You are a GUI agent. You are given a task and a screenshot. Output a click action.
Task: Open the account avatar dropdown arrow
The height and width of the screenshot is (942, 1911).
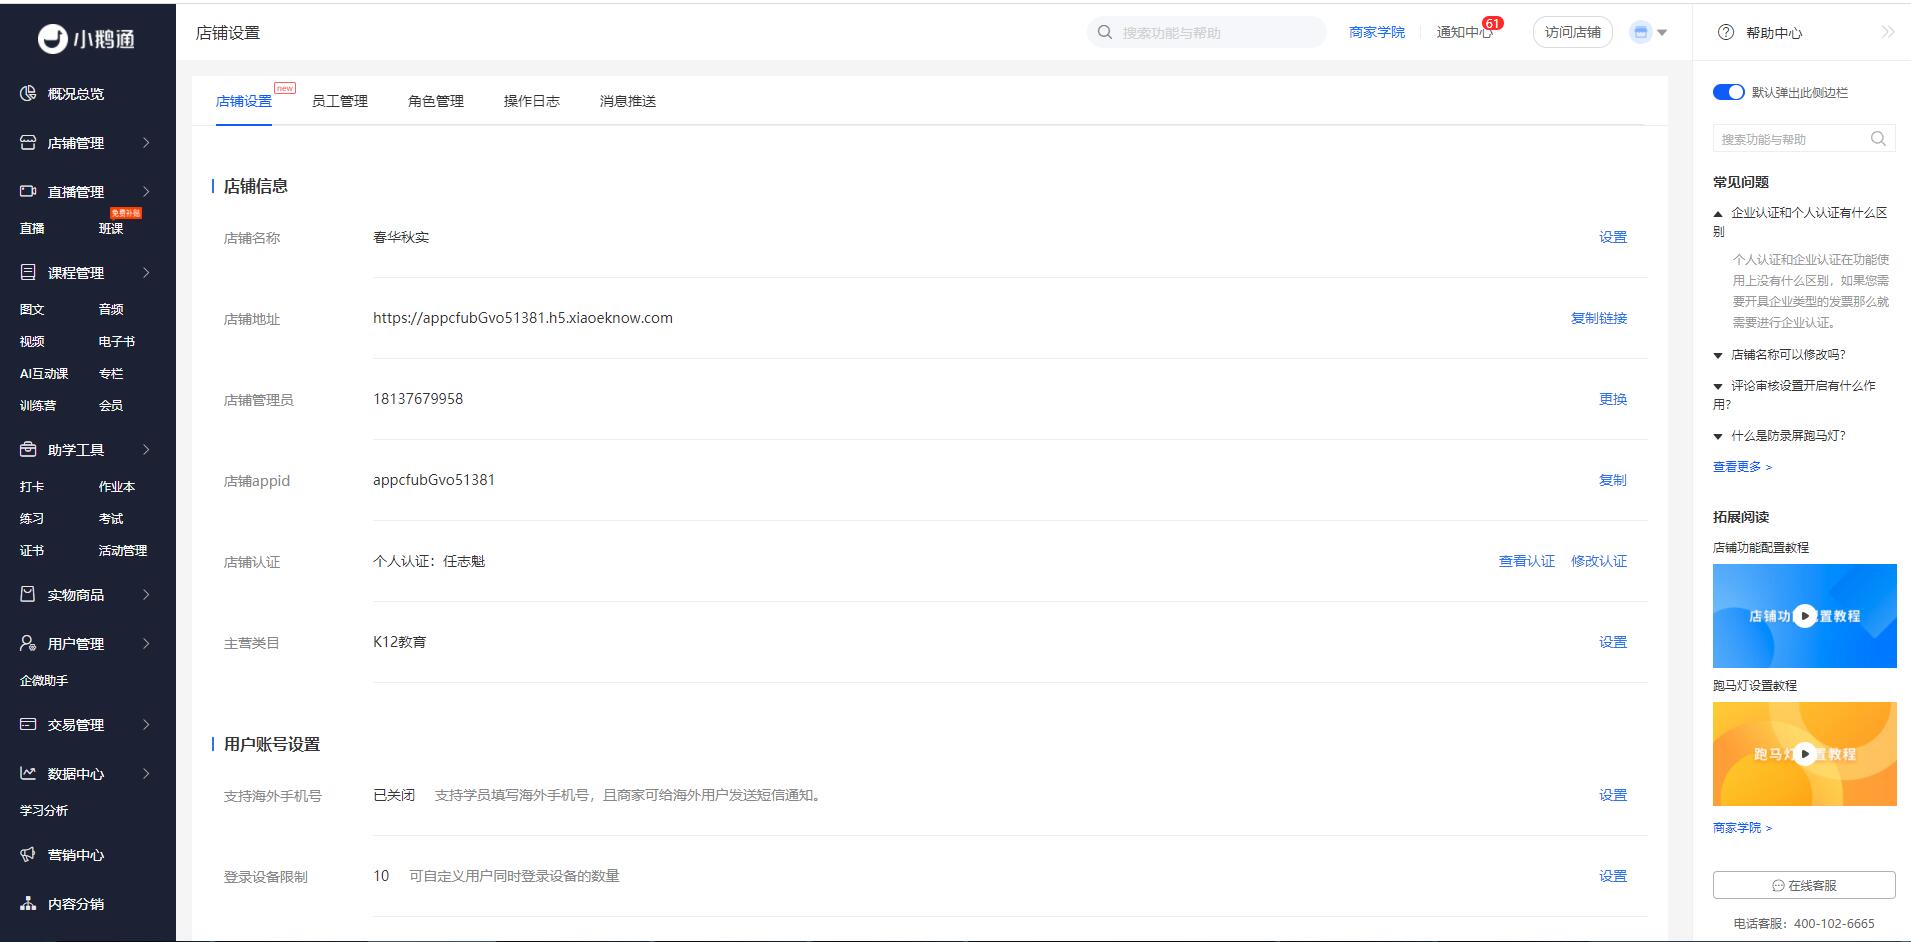coord(1662,33)
